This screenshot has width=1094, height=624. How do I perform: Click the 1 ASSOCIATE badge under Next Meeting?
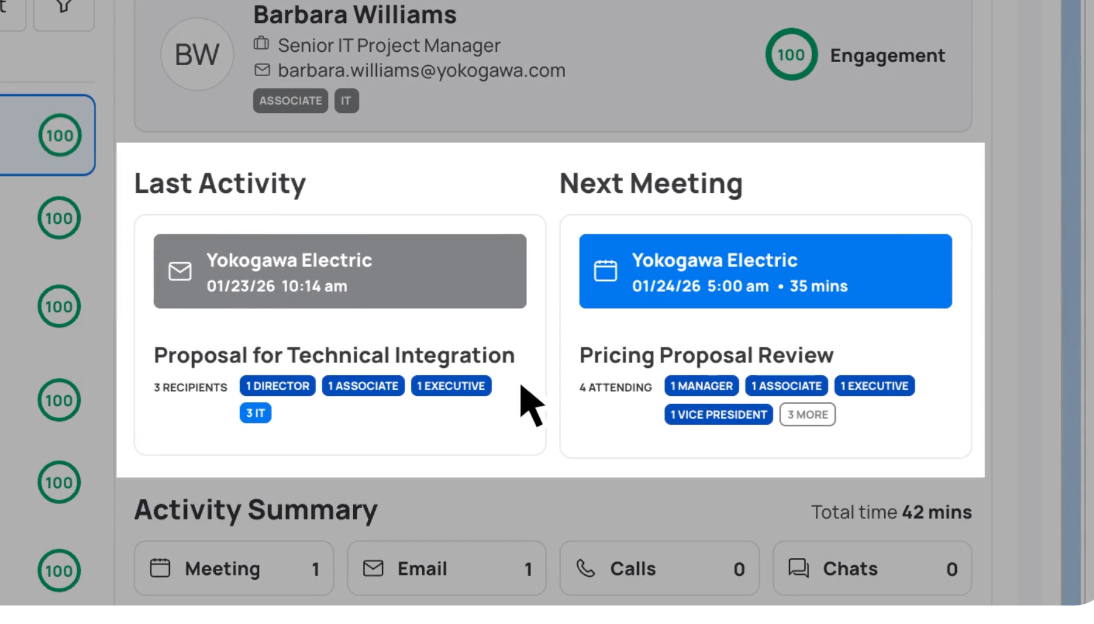tap(786, 386)
